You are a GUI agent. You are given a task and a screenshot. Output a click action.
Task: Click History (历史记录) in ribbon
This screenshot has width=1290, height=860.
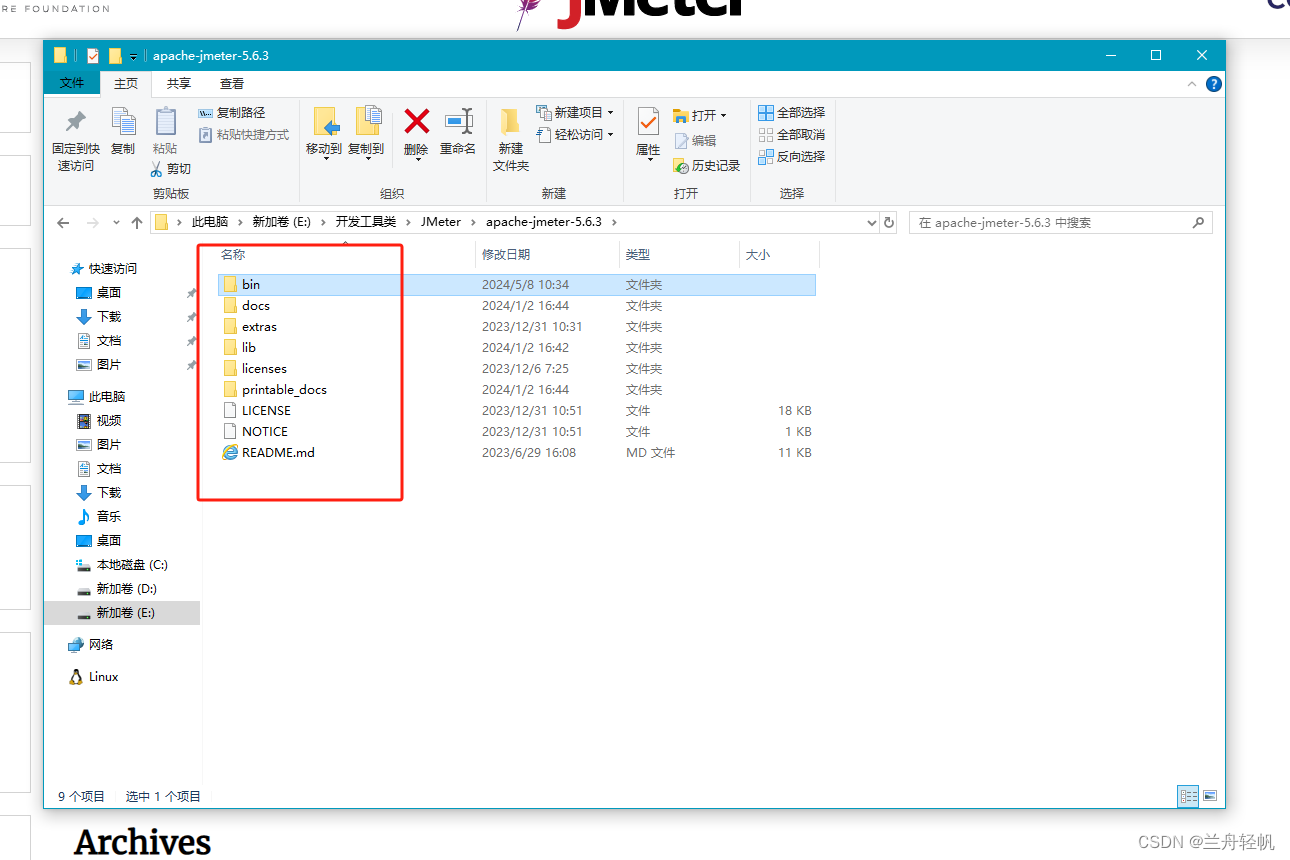pos(707,166)
